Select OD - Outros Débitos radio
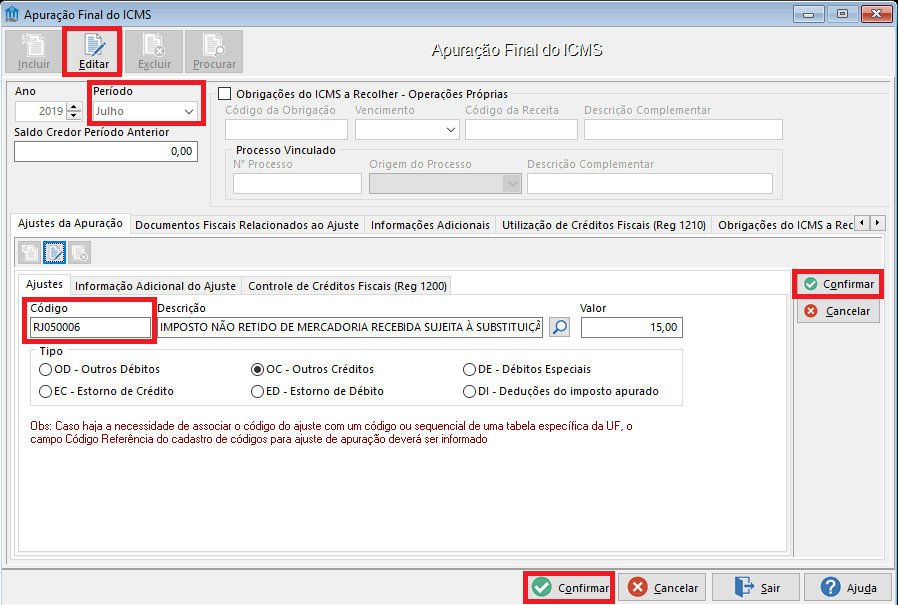This screenshot has height=605, width=898. pos(45,370)
